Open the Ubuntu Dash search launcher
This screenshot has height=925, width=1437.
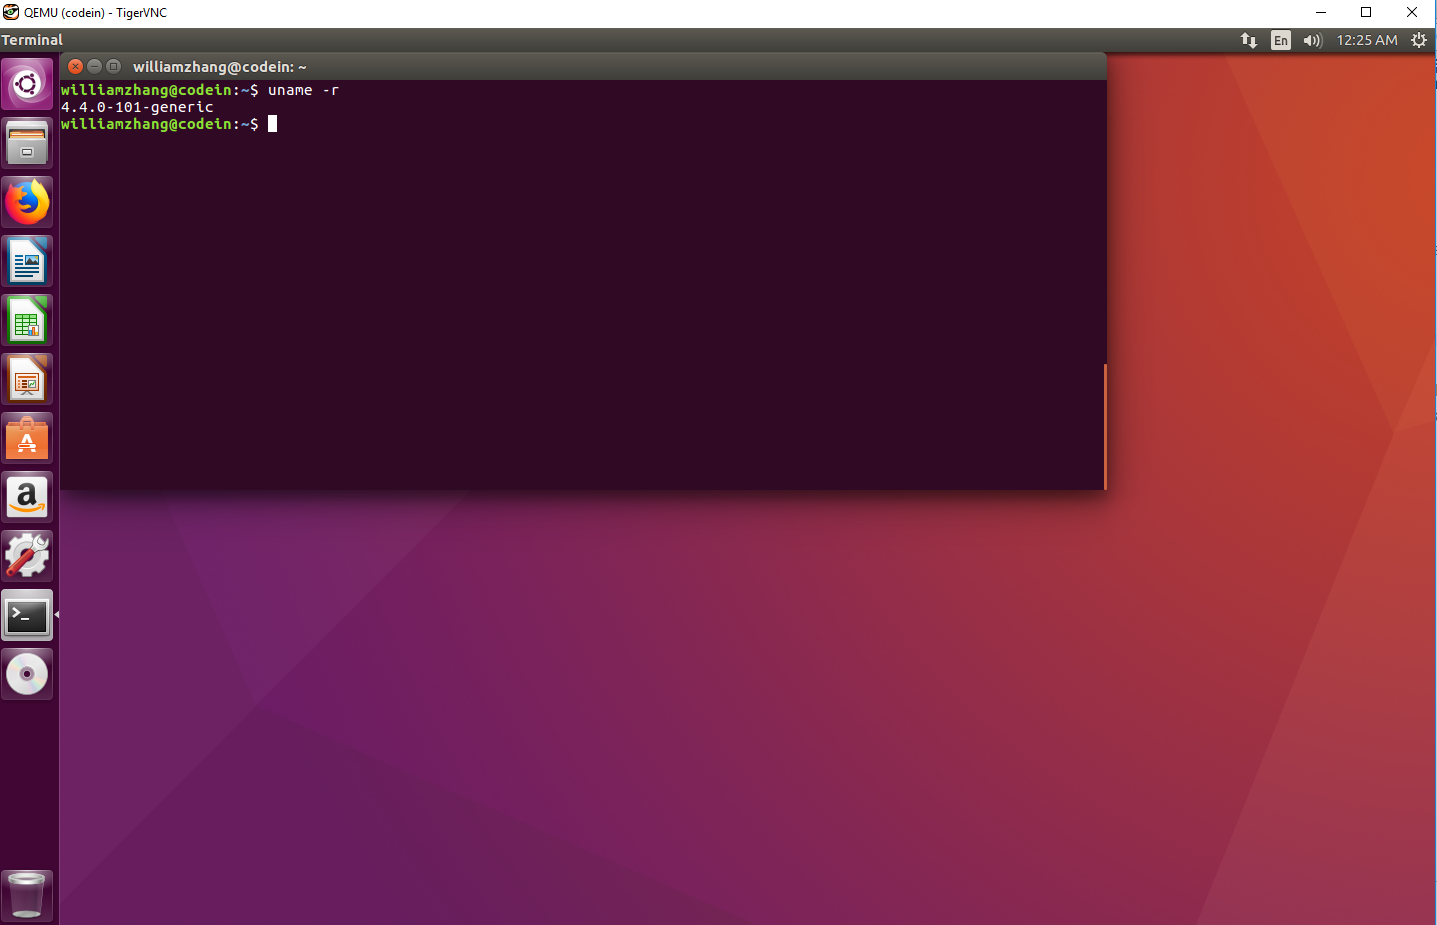pyautogui.click(x=27, y=84)
